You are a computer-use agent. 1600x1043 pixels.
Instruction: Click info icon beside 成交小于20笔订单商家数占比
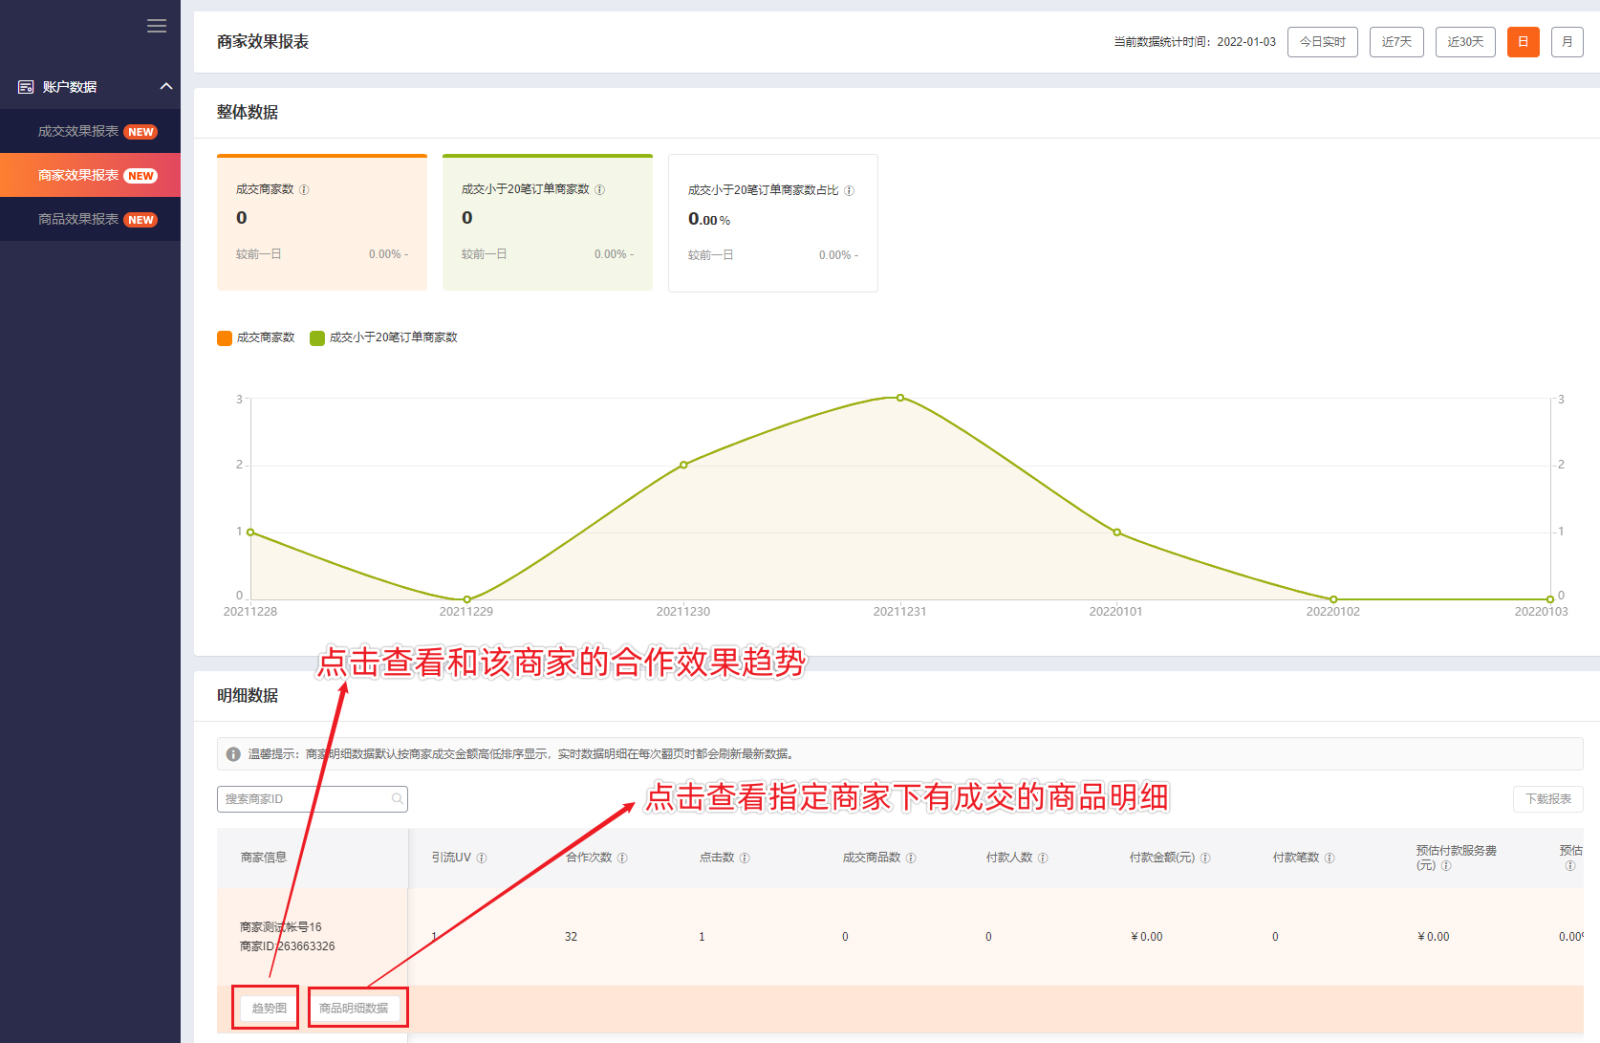pos(849,191)
